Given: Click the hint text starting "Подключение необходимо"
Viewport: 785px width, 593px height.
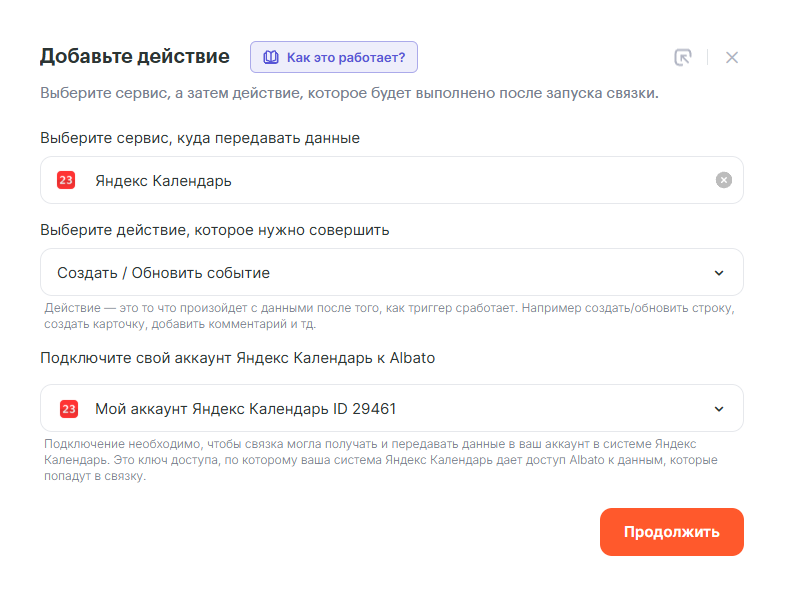Looking at the screenshot, I should coord(380,459).
